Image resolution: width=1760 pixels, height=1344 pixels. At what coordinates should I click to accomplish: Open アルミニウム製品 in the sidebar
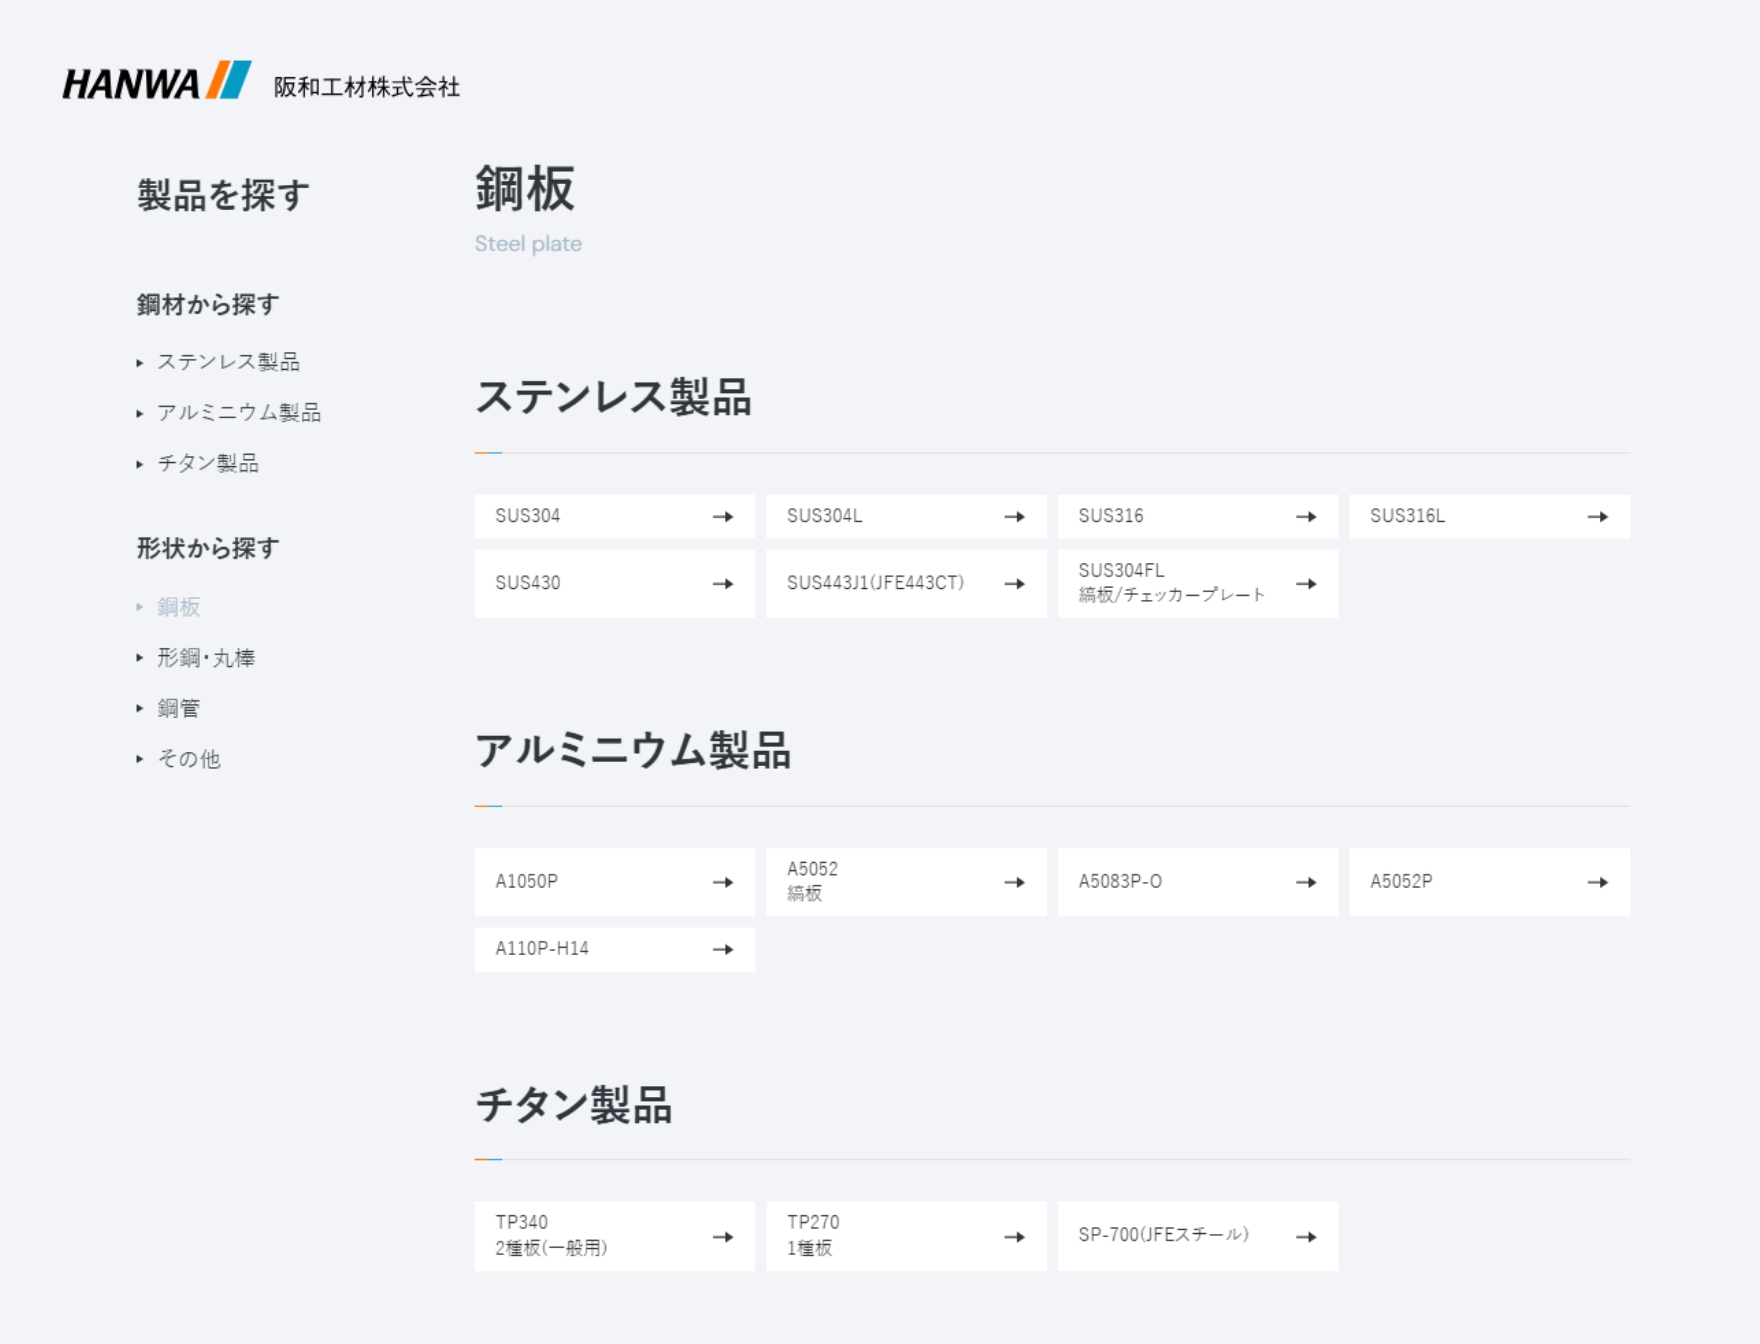[239, 412]
